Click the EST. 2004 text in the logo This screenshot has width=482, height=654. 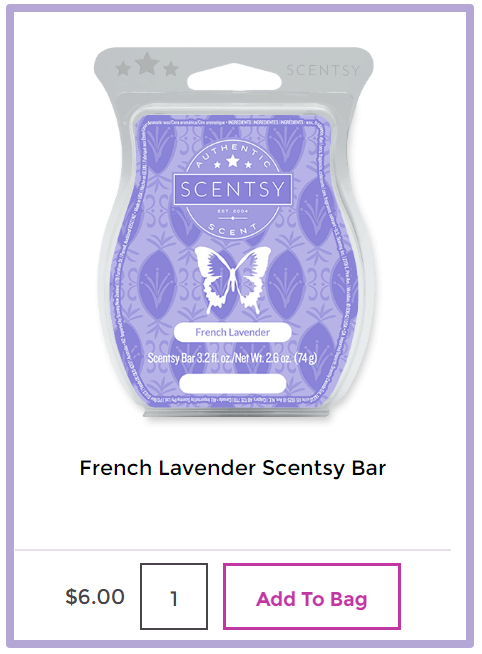pos(233,211)
